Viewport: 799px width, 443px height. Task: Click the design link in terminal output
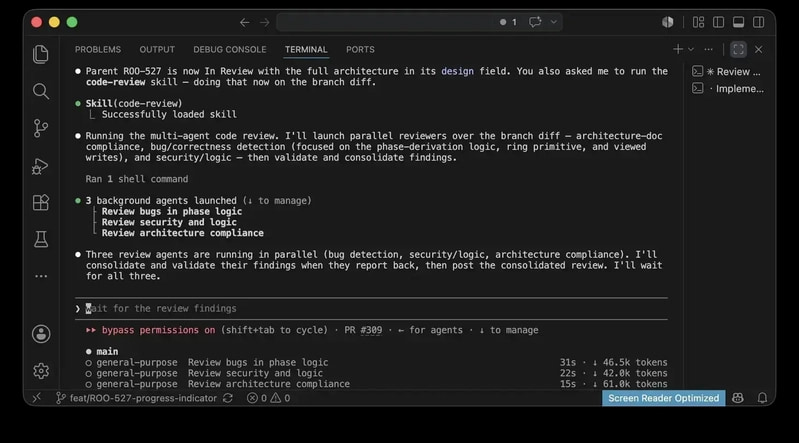457,71
